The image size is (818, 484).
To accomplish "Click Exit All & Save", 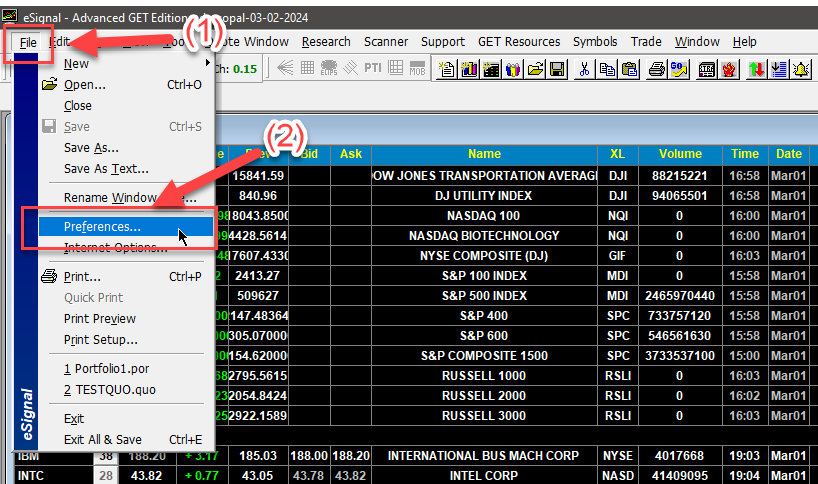I will [x=103, y=439].
